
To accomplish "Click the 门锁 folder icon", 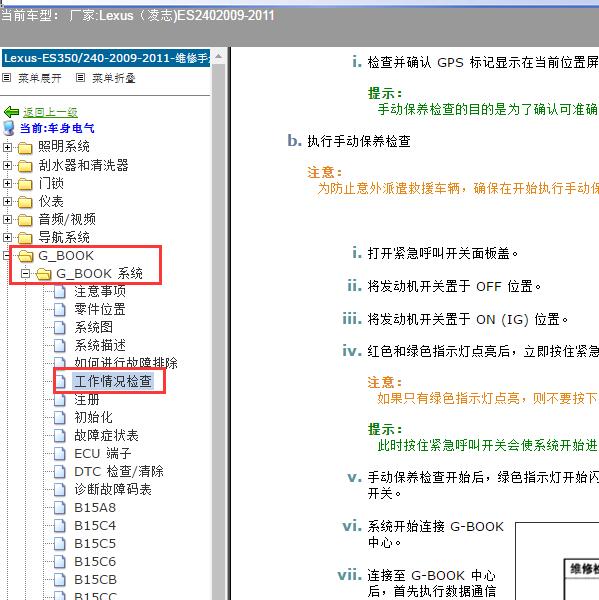I will click(x=25, y=184).
